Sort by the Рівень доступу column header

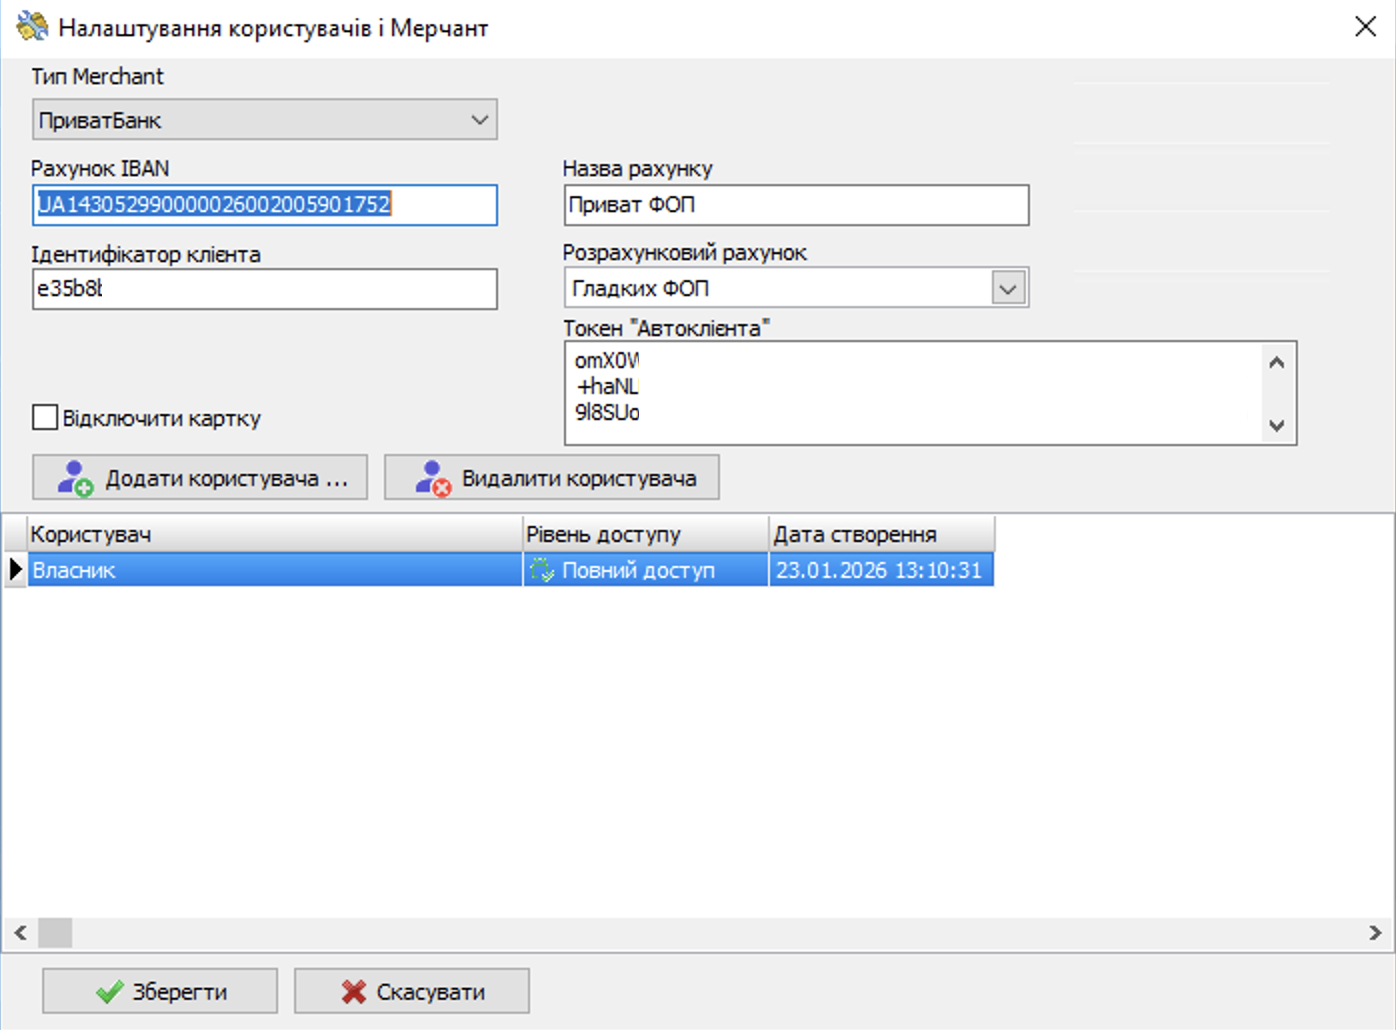click(645, 534)
